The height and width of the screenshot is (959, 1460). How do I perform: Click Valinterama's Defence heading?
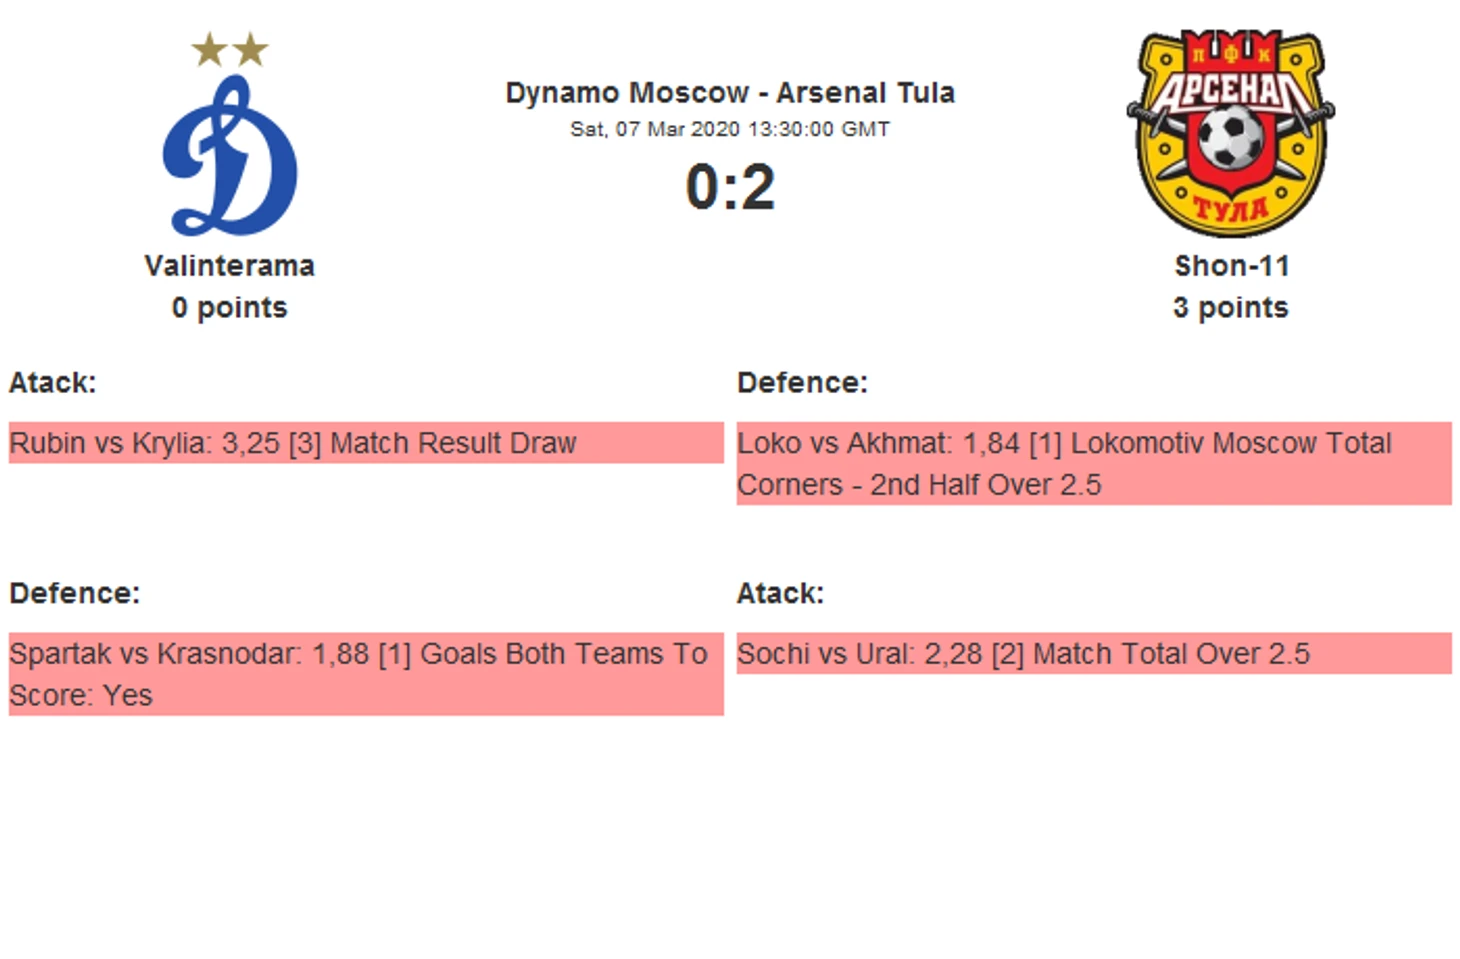(x=75, y=593)
